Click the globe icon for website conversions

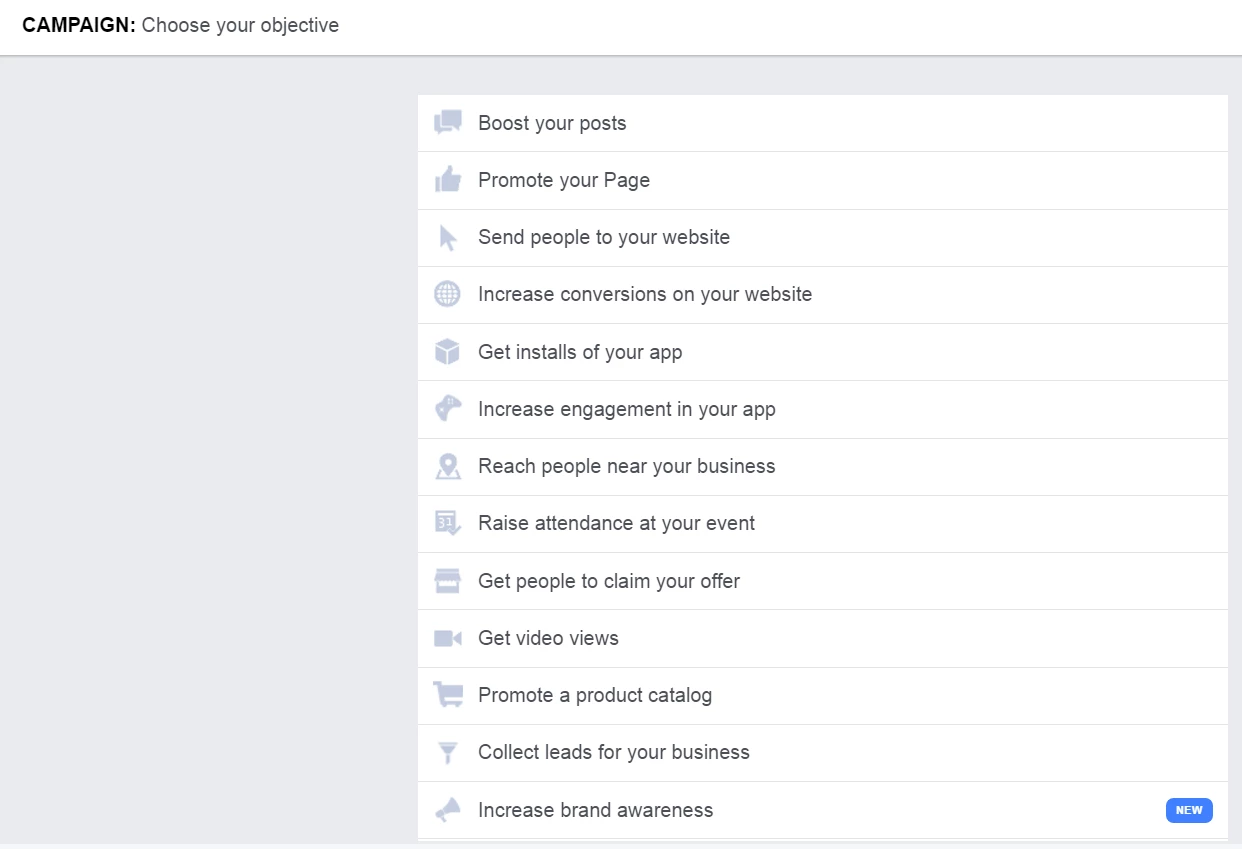pyautogui.click(x=447, y=294)
